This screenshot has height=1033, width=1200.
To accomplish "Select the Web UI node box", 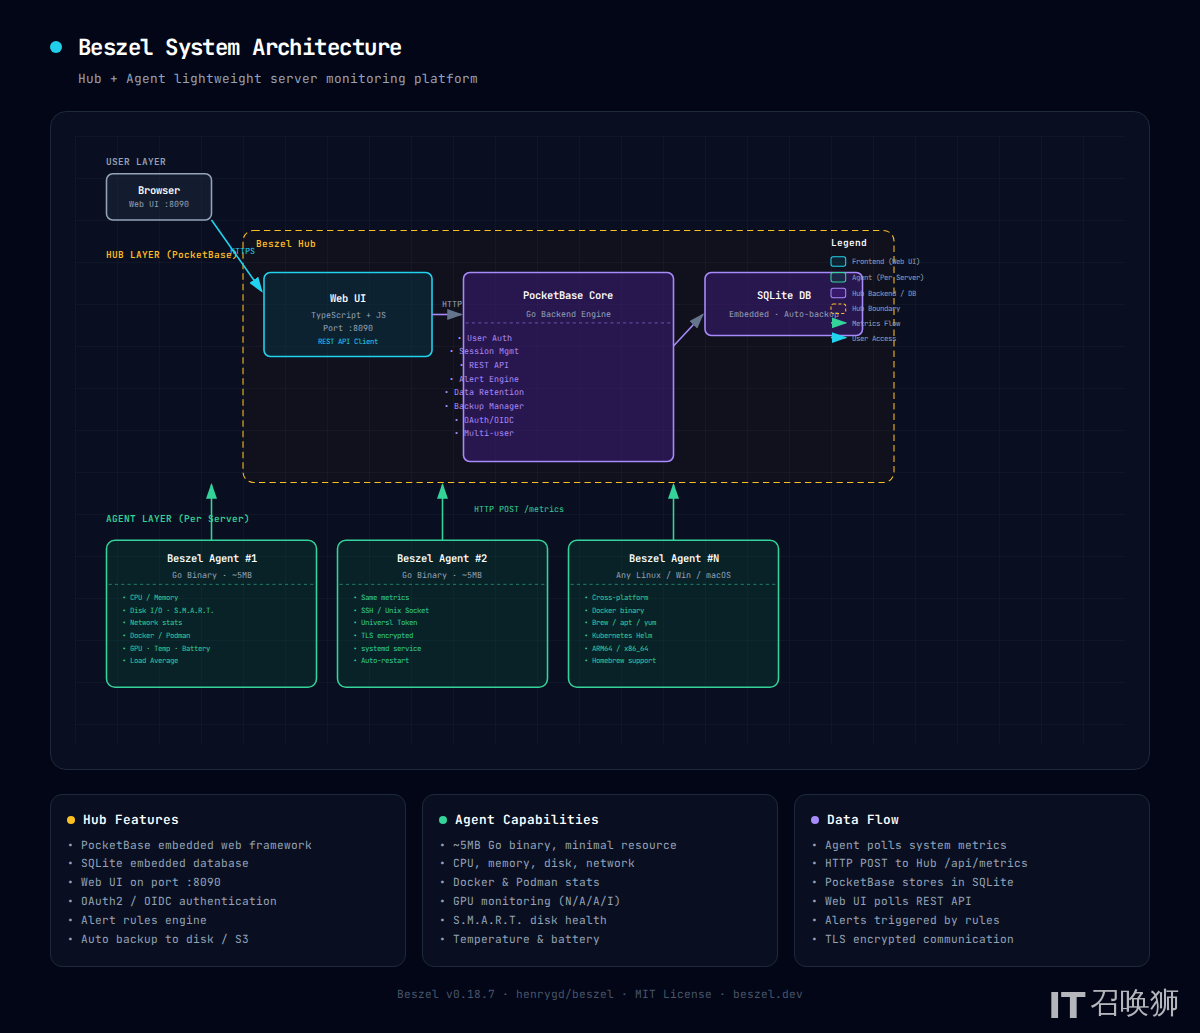I will coord(348,314).
